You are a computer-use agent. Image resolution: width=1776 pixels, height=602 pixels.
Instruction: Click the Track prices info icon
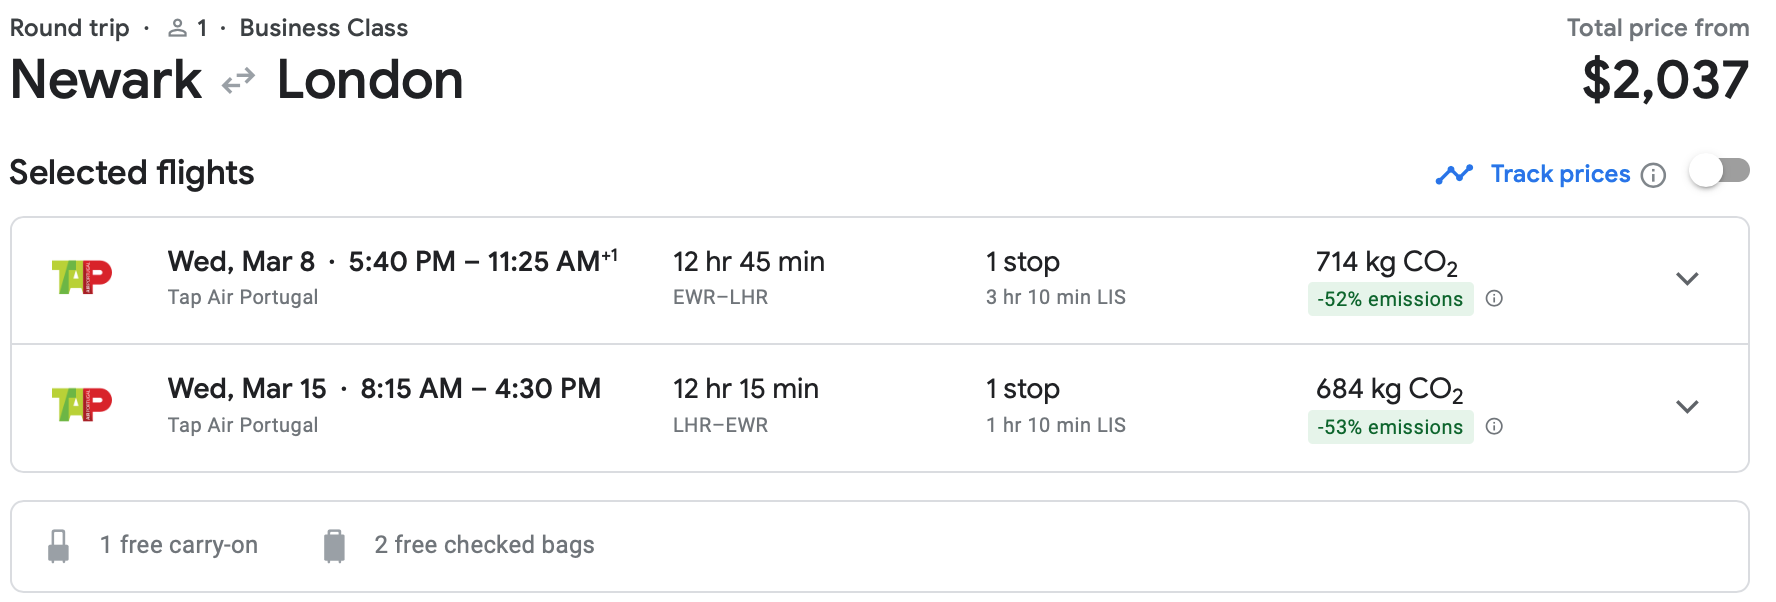pyautogui.click(x=1654, y=176)
